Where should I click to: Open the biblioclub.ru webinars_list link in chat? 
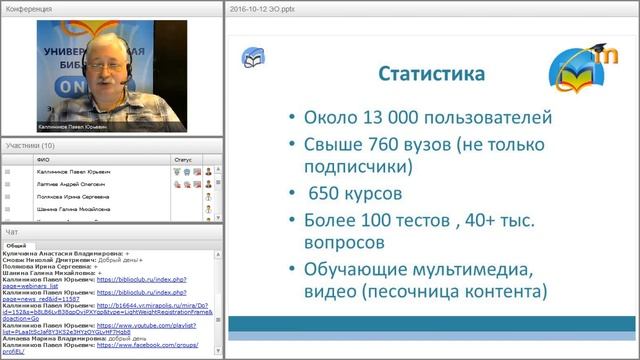click(x=94, y=283)
